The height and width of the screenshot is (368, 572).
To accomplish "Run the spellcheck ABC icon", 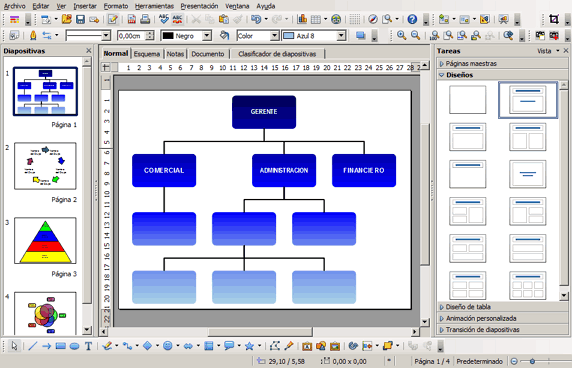I will point(164,19).
